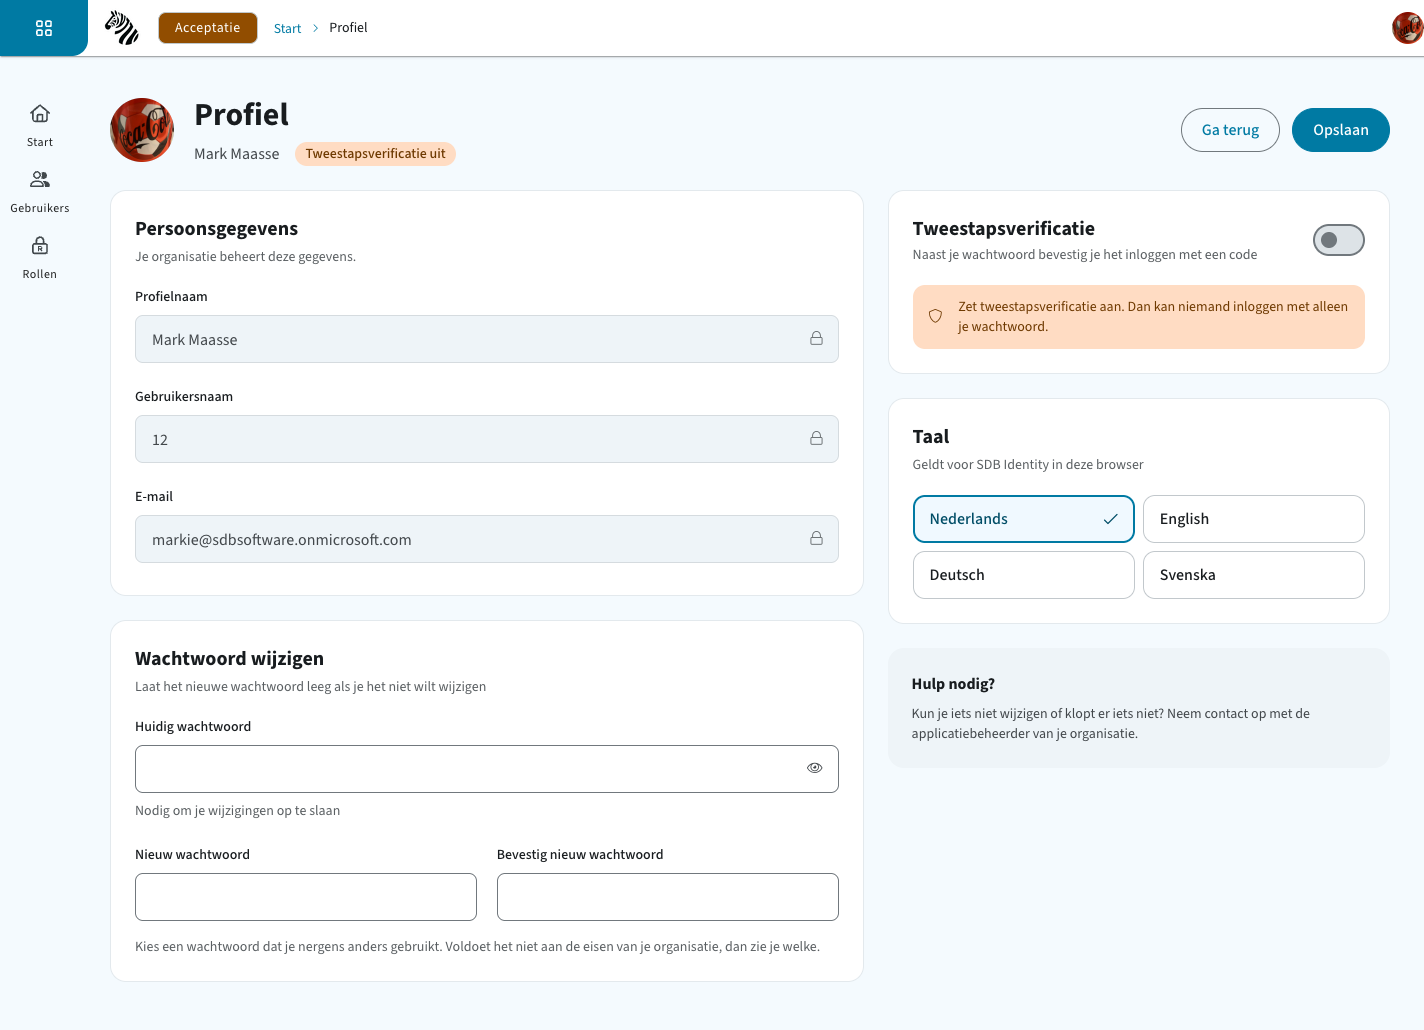Image resolution: width=1424 pixels, height=1030 pixels.
Task: Click the Tweestapsverificatie uit badge
Action: 375,154
